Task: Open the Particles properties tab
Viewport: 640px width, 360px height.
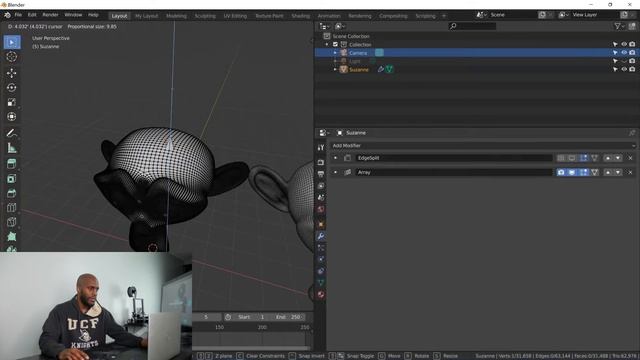Action: coord(321,248)
